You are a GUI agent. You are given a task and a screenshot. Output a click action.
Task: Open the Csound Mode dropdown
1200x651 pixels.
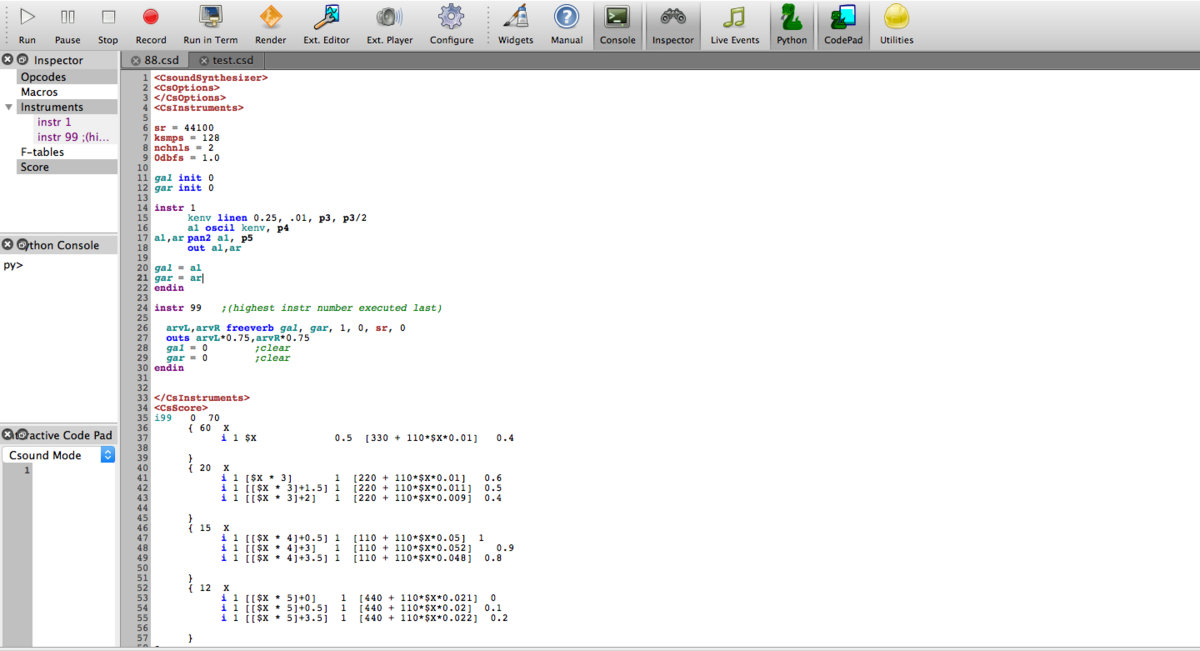pyautogui.click(x=108, y=455)
